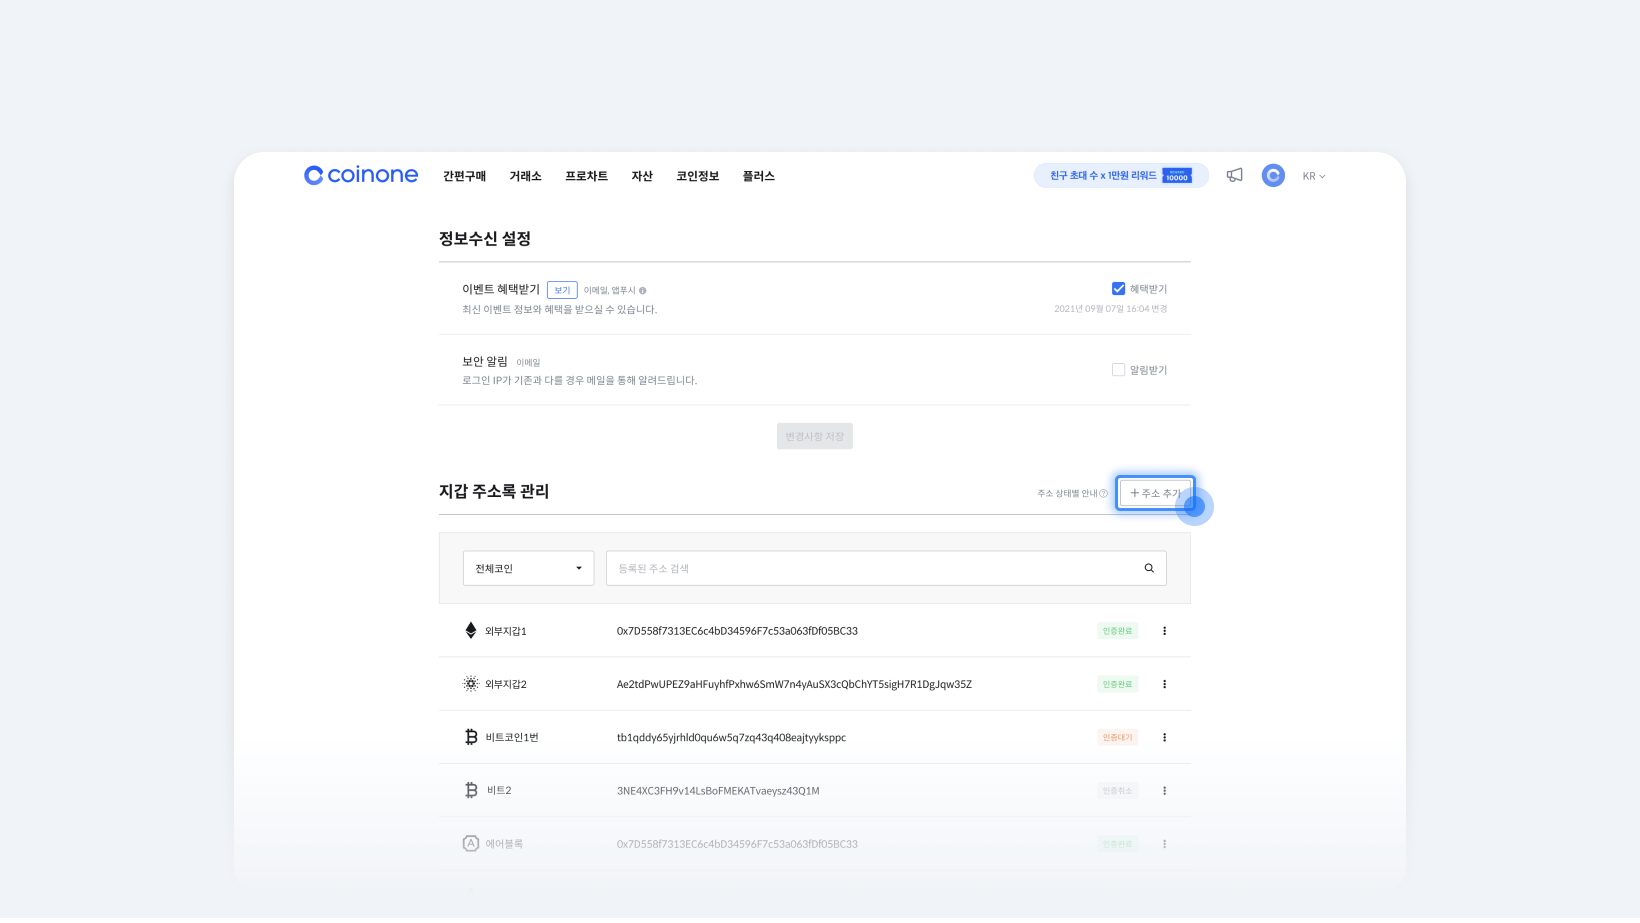Viewport: 1640px width, 923px height.
Task: Enable the 알림받기 security alert checkbox
Action: click(x=1118, y=370)
